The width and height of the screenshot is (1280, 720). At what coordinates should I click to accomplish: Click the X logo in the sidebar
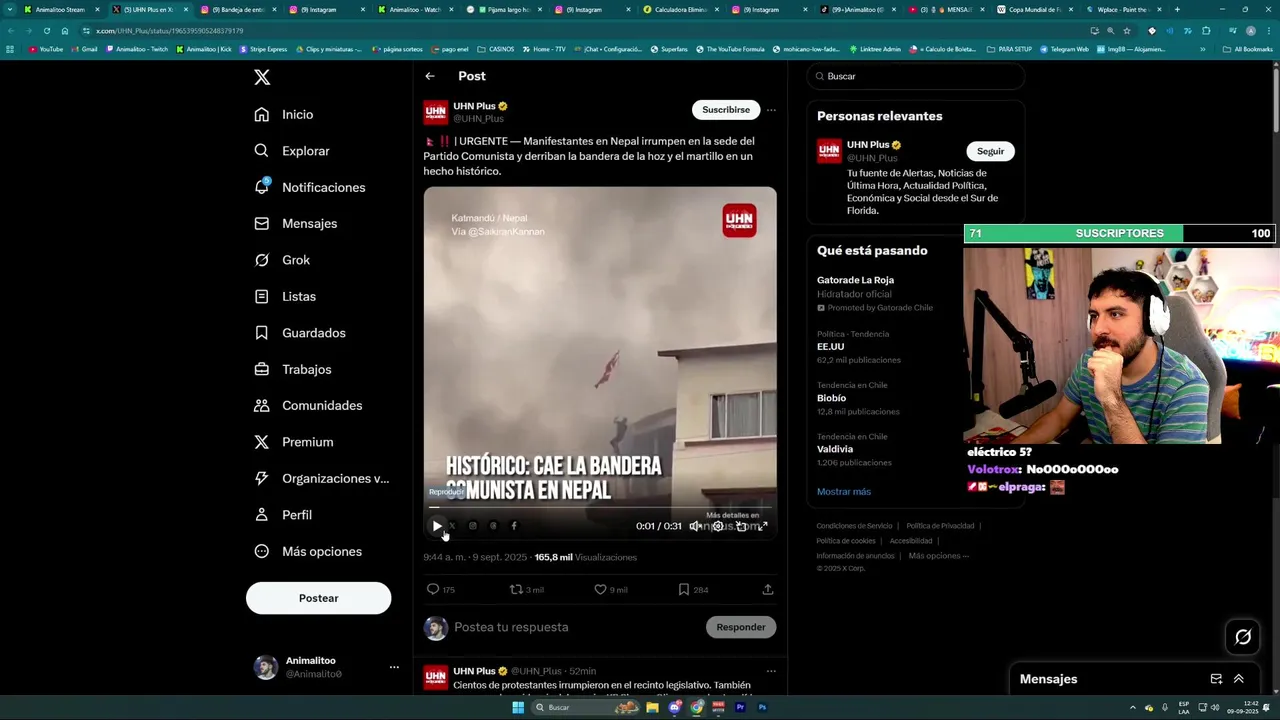point(262,77)
